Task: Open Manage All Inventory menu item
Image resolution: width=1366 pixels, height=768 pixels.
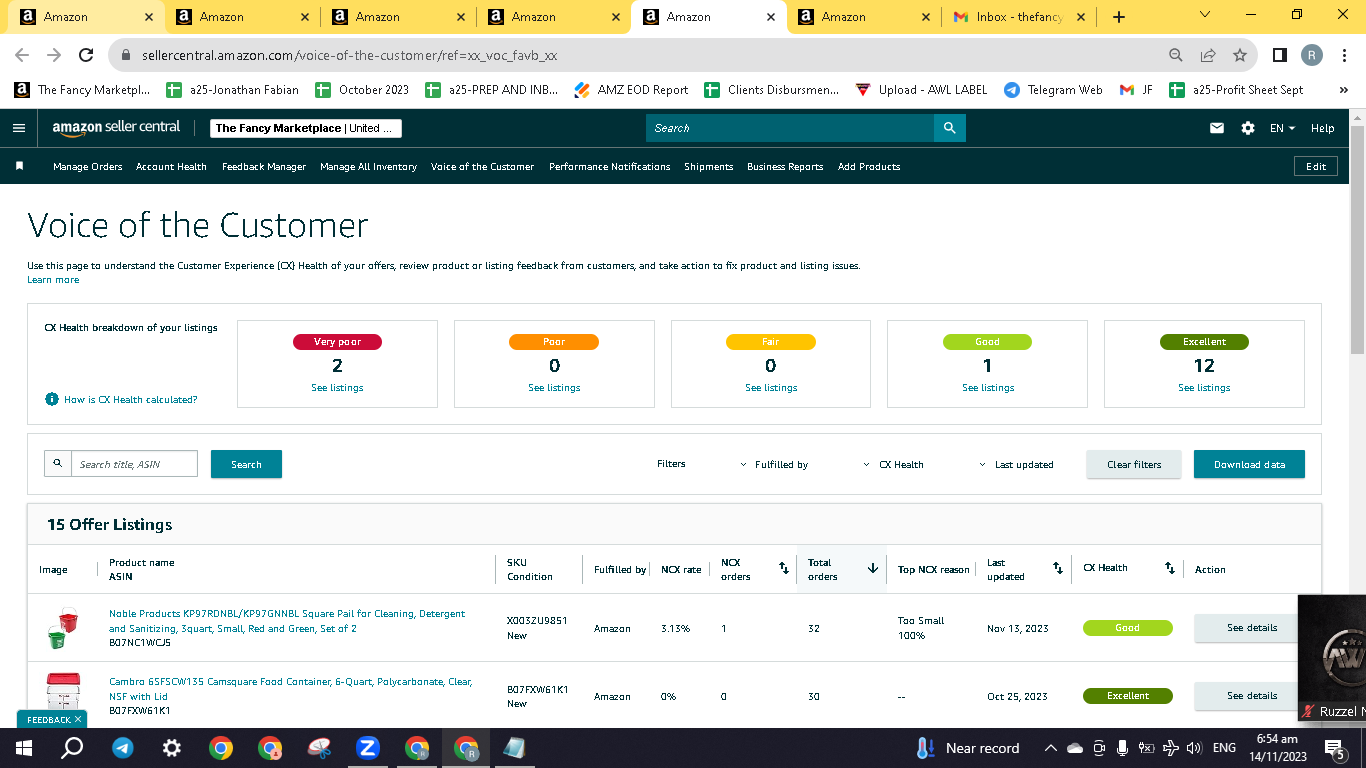Action: tap(368, 167)
